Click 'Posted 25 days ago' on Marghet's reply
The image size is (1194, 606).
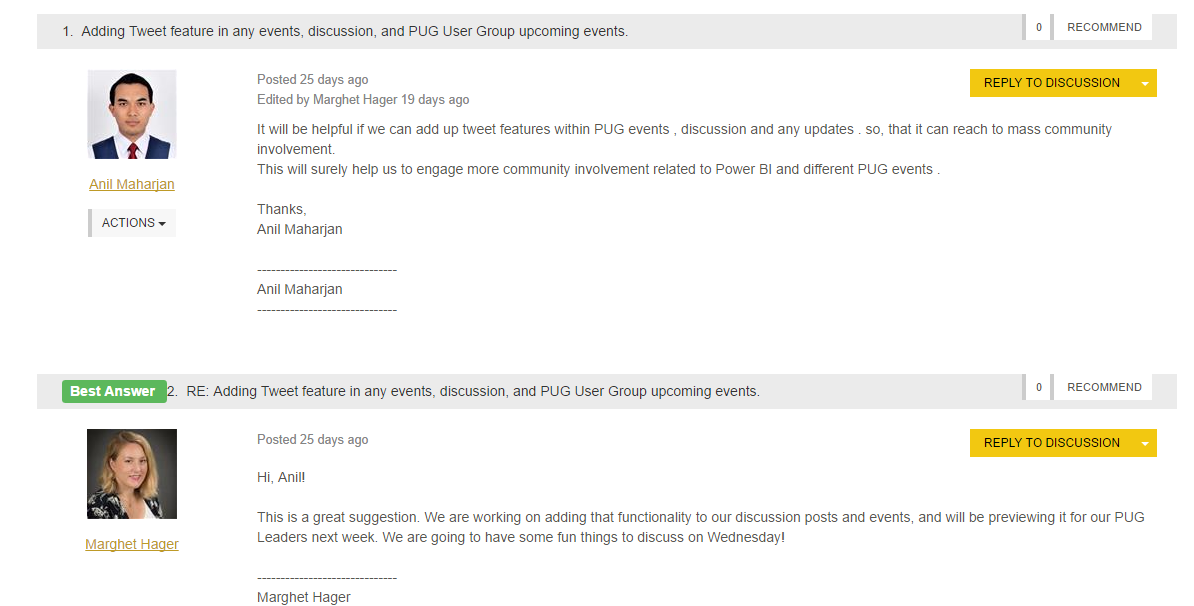(x=313, y=440)
